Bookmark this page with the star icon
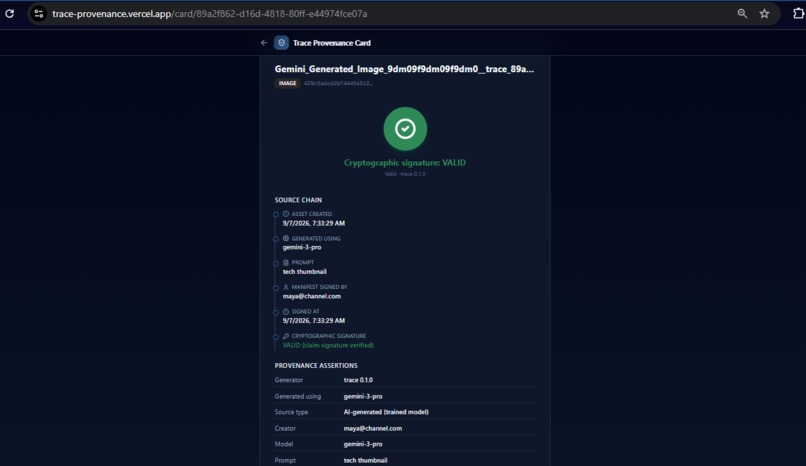The width and height of the screenshot is (806, 466). 764,14
